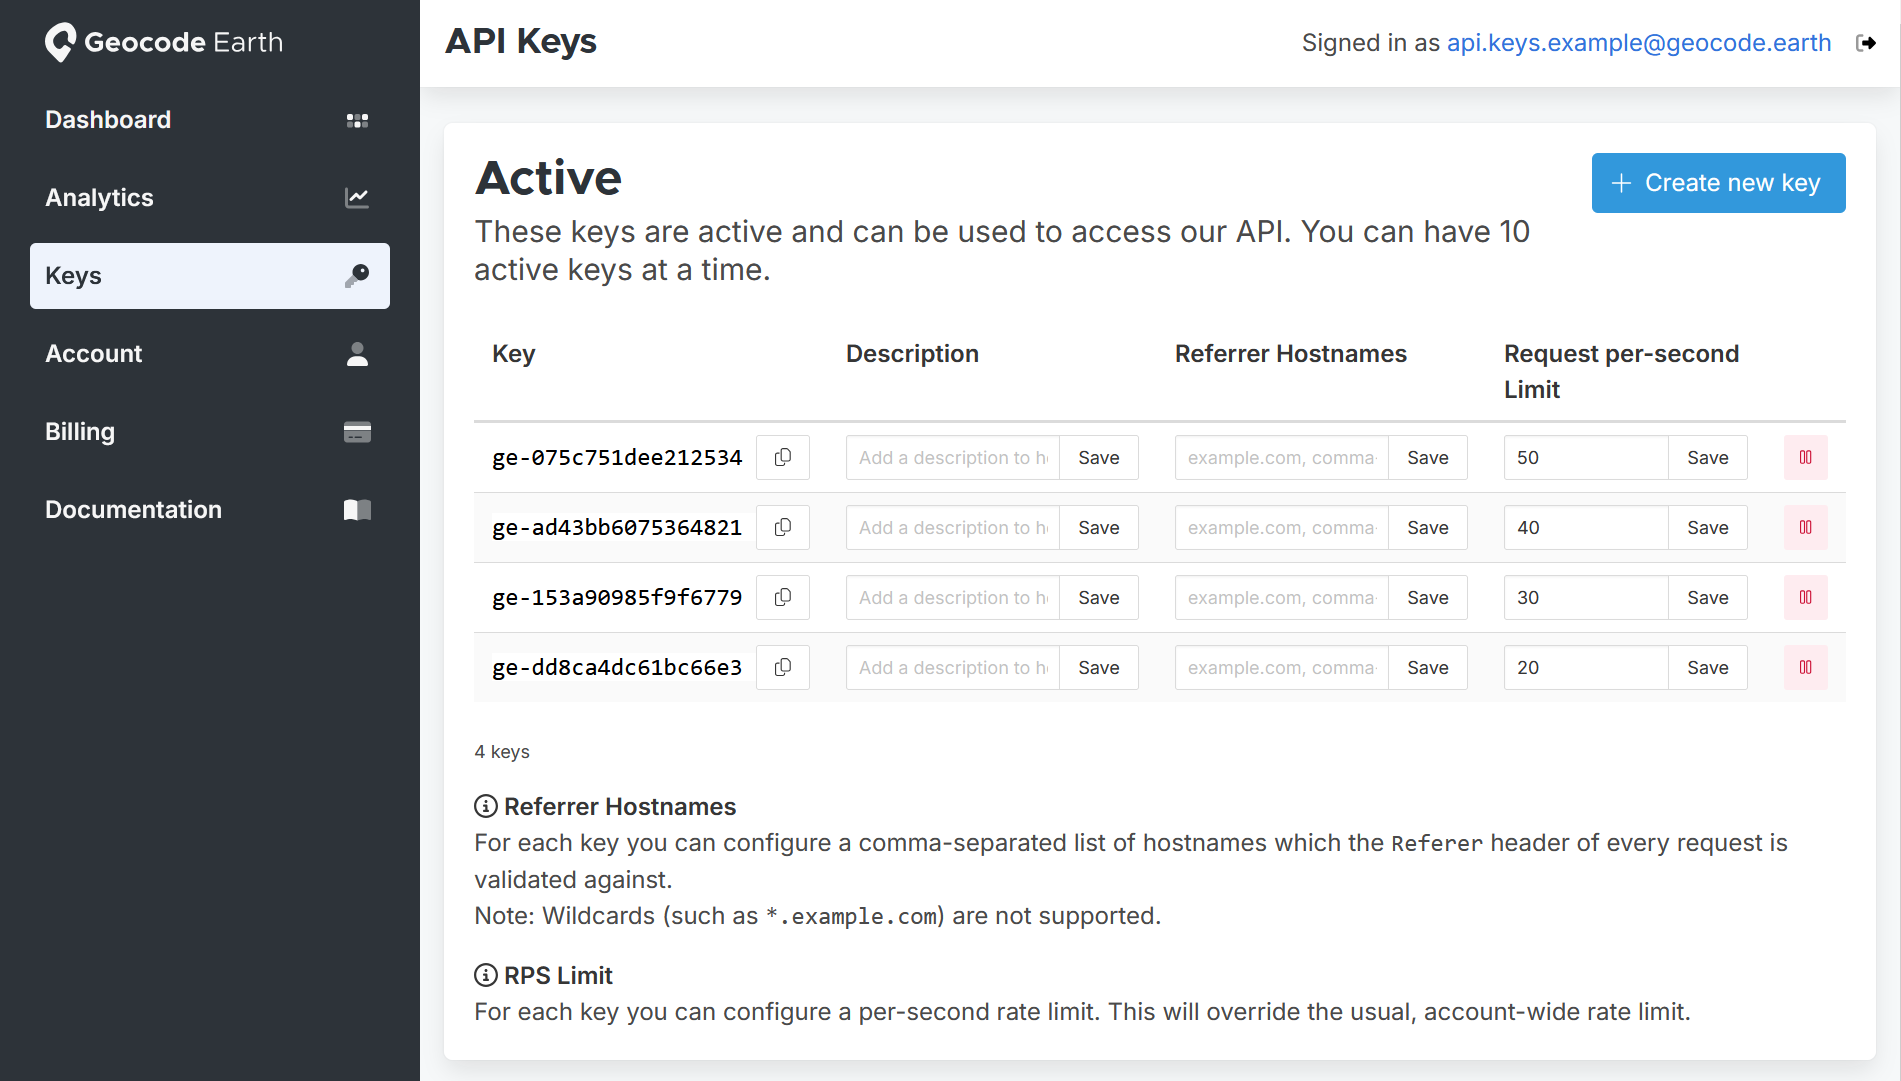Click the Referrer Hostnames info icon

point(486,806)
